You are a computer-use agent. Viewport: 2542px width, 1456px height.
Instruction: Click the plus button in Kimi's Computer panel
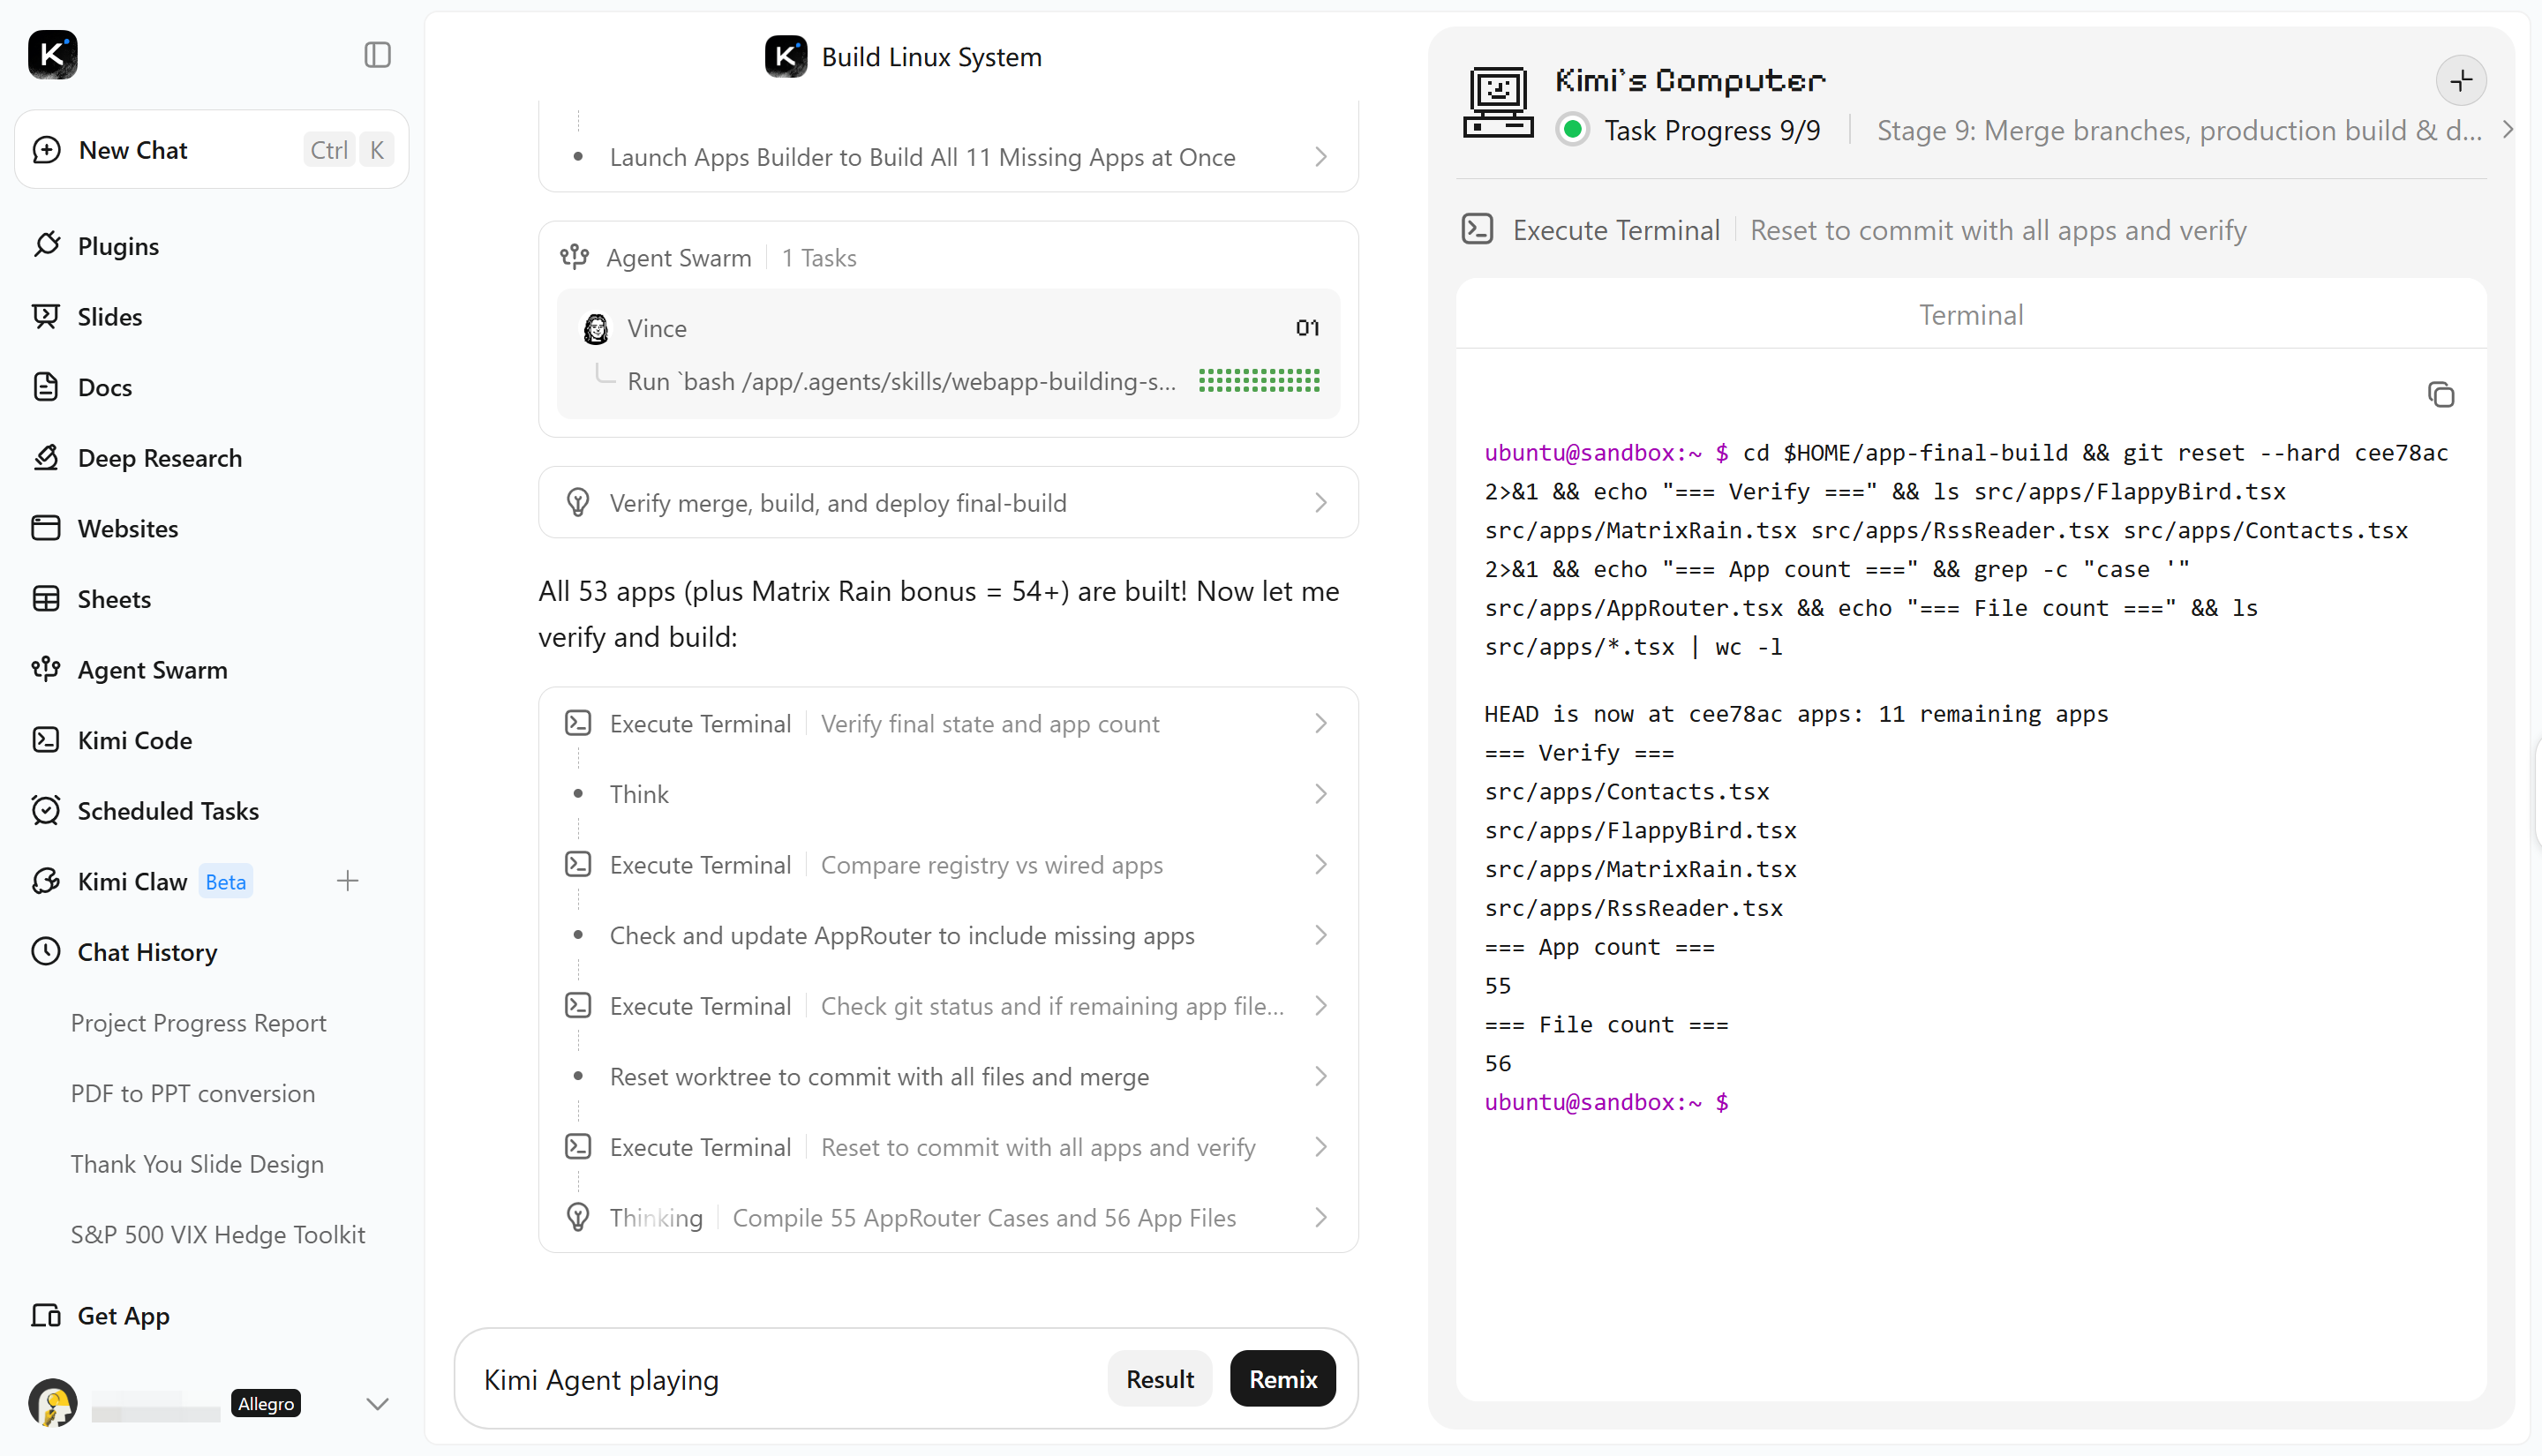(2461, 81)
